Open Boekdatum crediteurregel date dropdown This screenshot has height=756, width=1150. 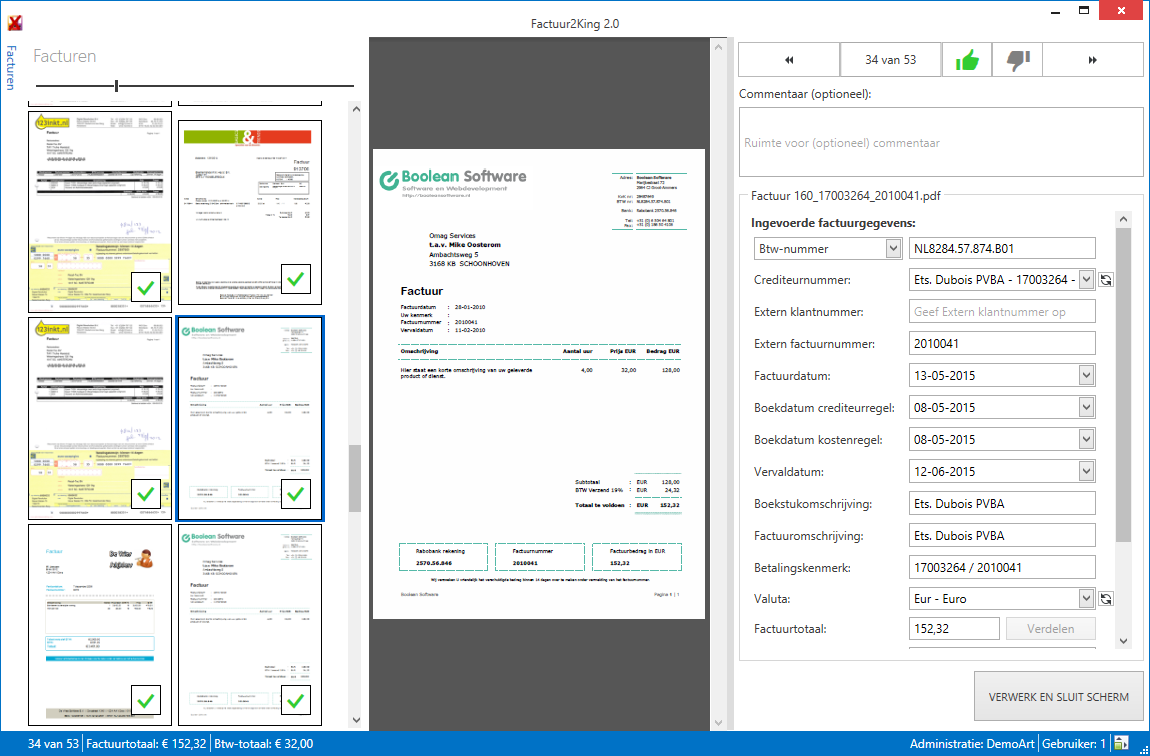coord(1086,408)
